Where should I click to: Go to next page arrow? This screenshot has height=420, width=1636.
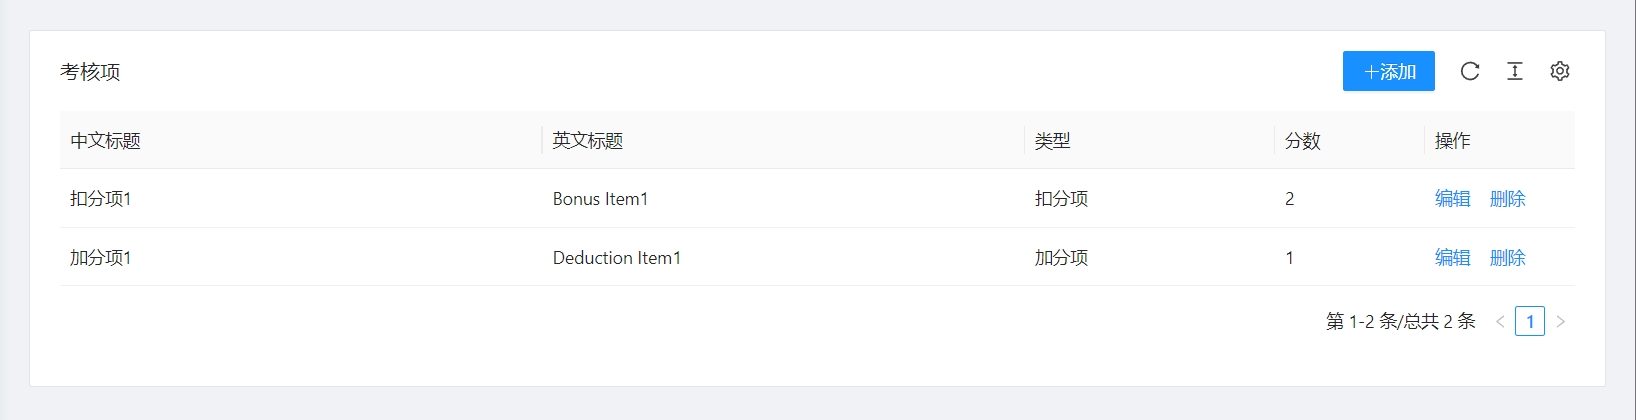click(x=1560, y=321)
